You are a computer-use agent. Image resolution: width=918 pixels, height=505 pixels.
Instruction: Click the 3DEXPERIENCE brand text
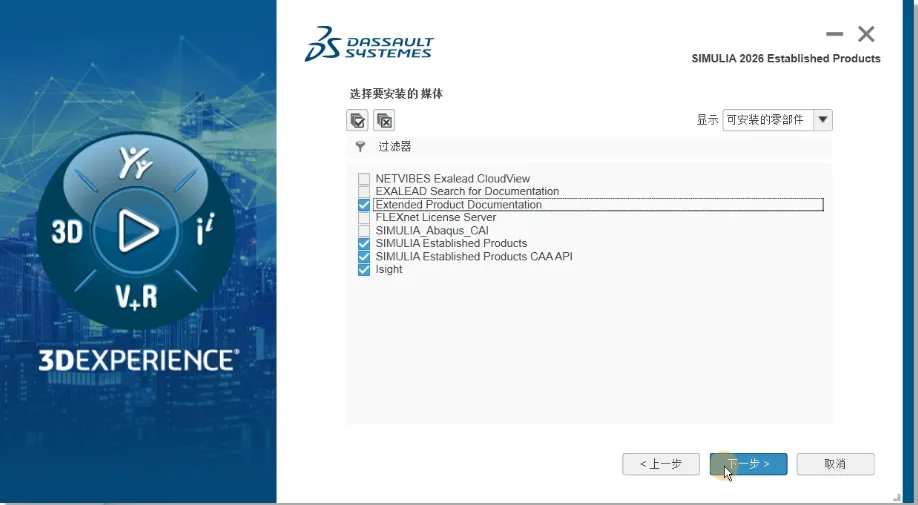[139, 360]
